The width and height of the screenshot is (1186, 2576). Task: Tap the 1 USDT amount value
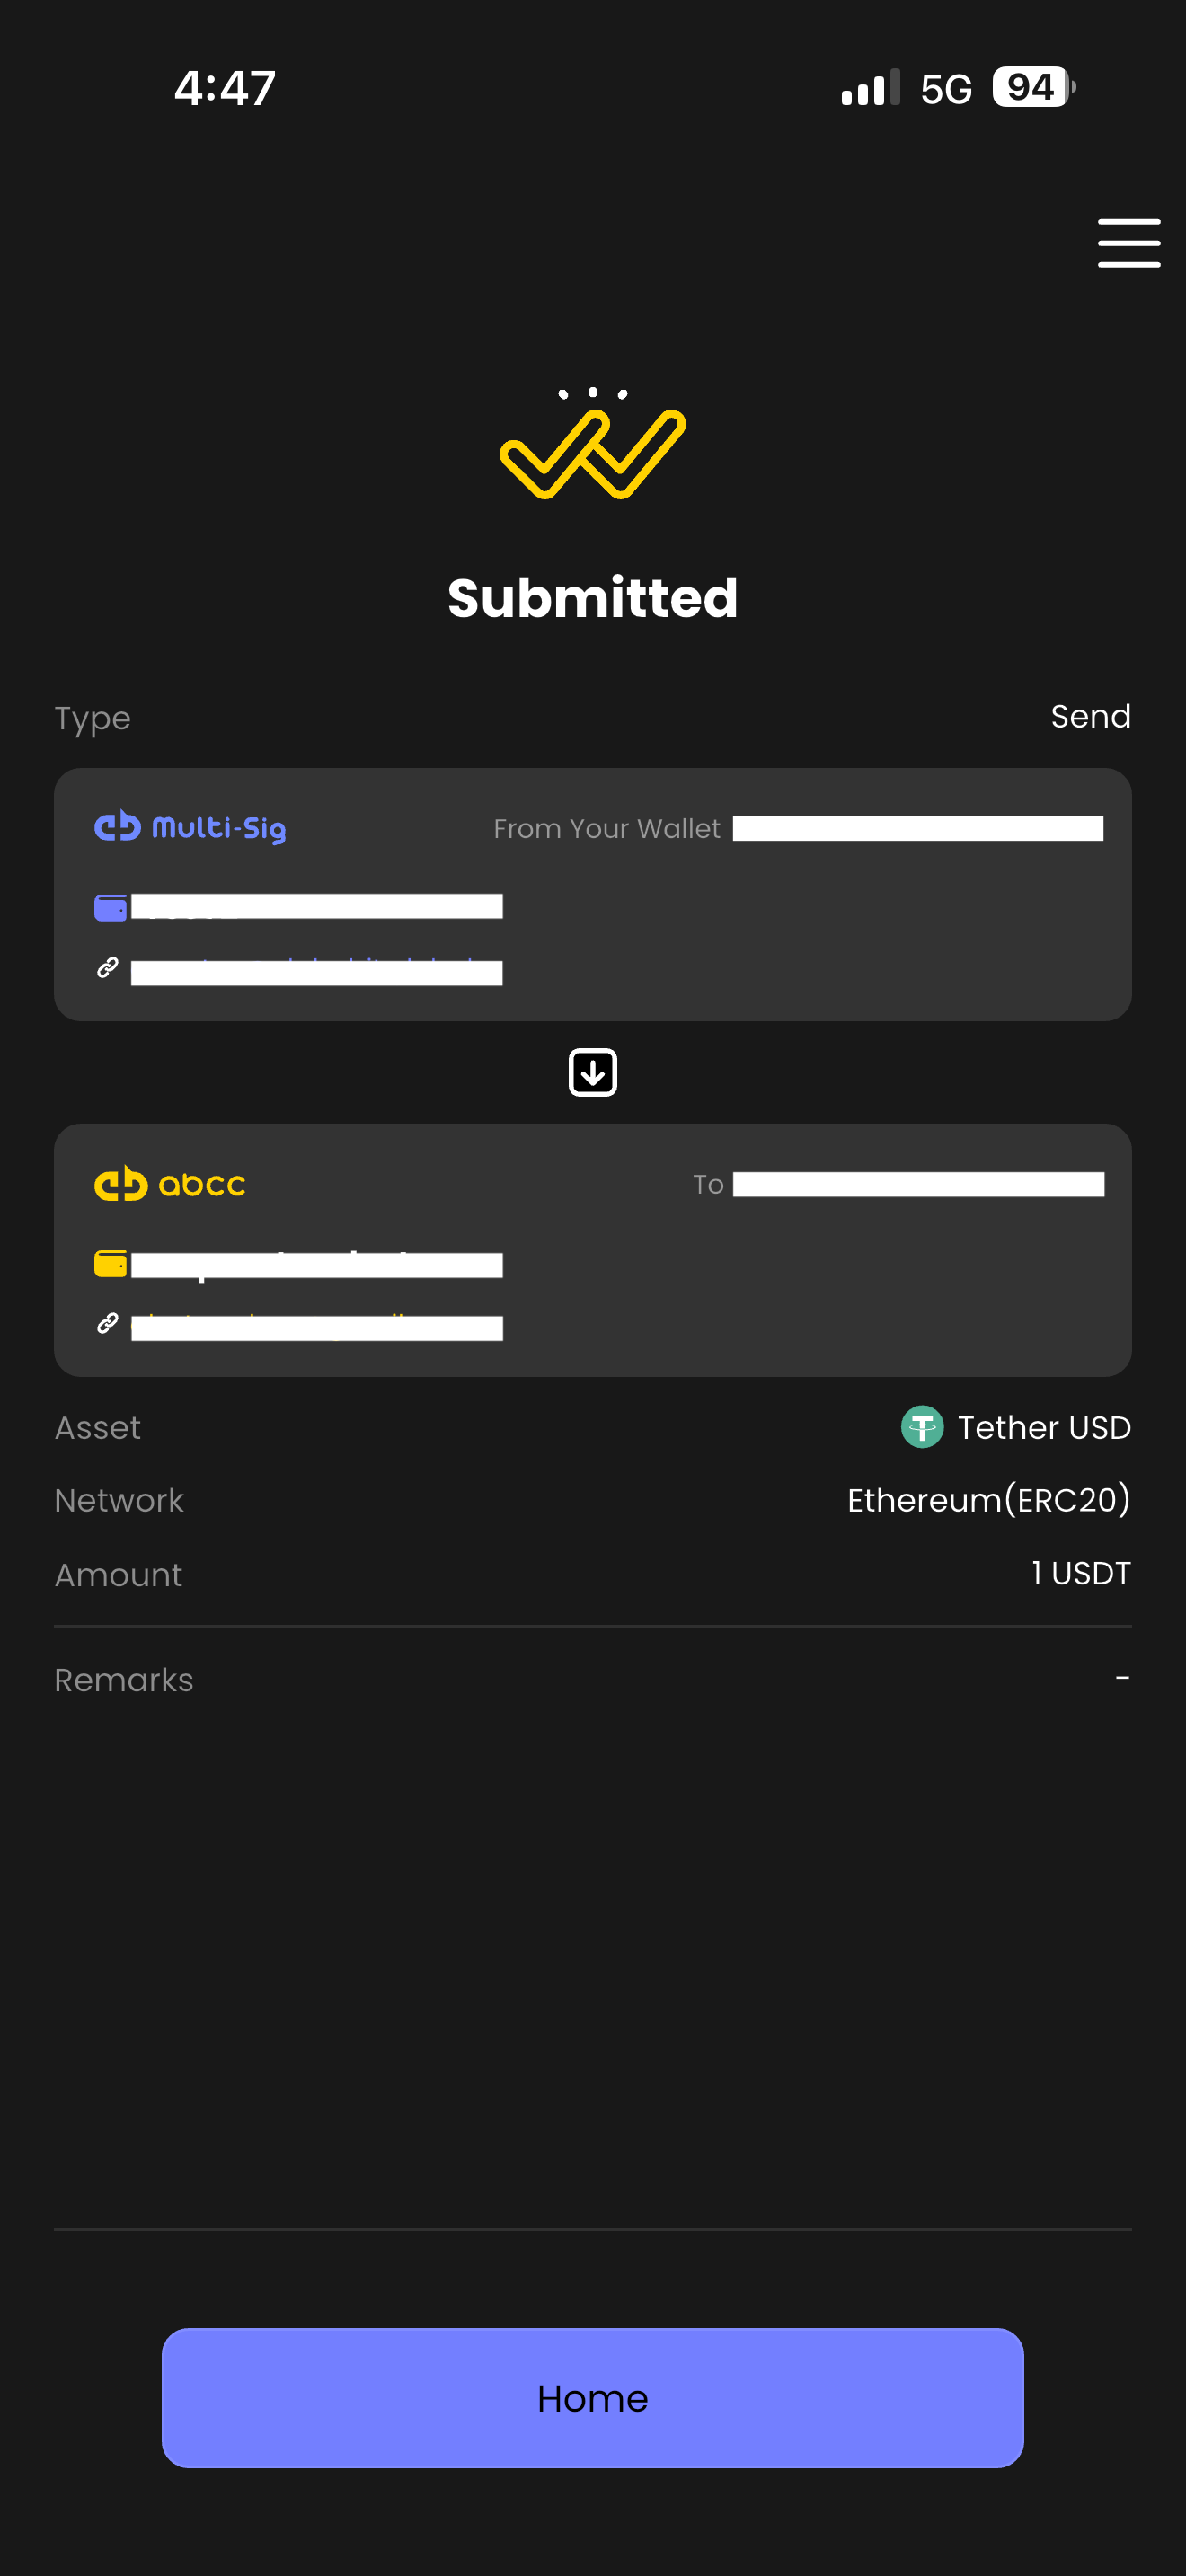tap(1080, 1573)
